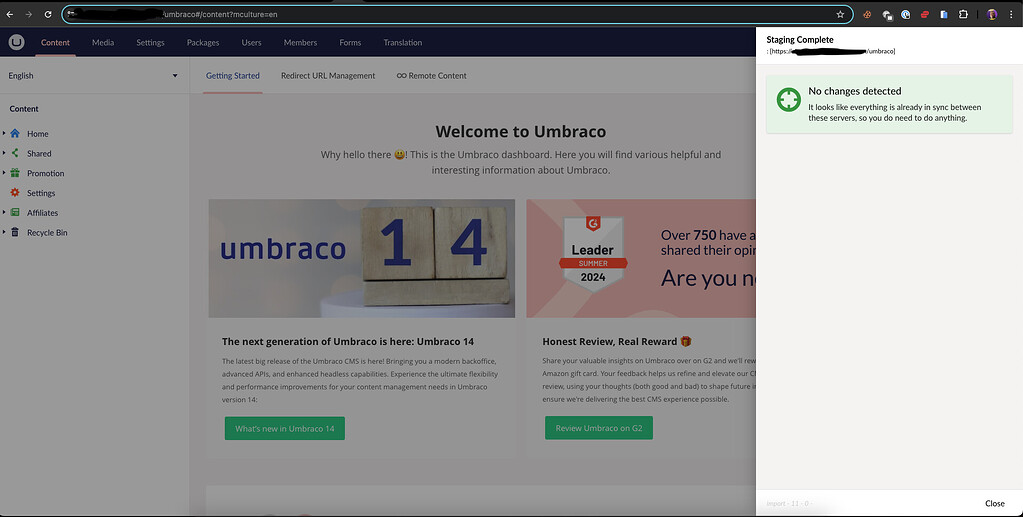Image resolution: width=1023 pixels, height=517 pixels.
Task: Open the Users section
Action: click(251, 42)
